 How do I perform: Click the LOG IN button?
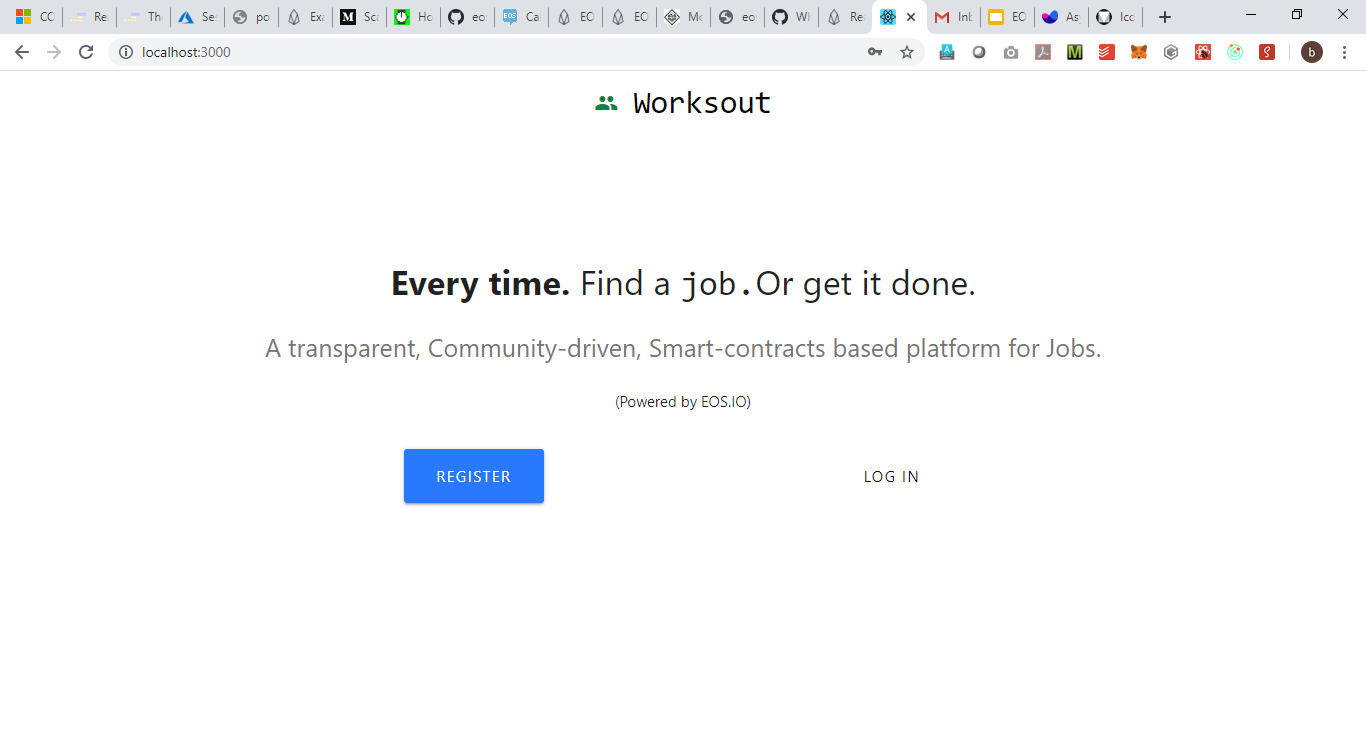click(x=891, y=476)
